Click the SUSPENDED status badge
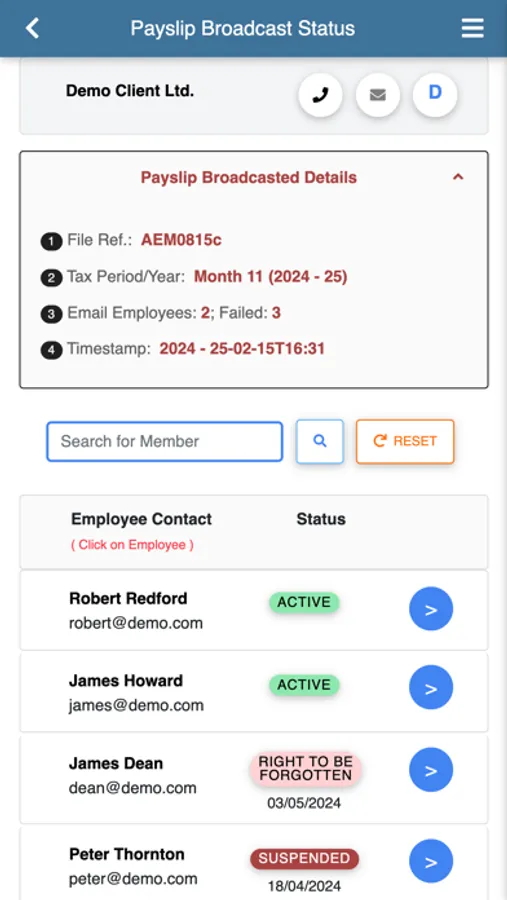The image size is (507, 900). point(304,859)
